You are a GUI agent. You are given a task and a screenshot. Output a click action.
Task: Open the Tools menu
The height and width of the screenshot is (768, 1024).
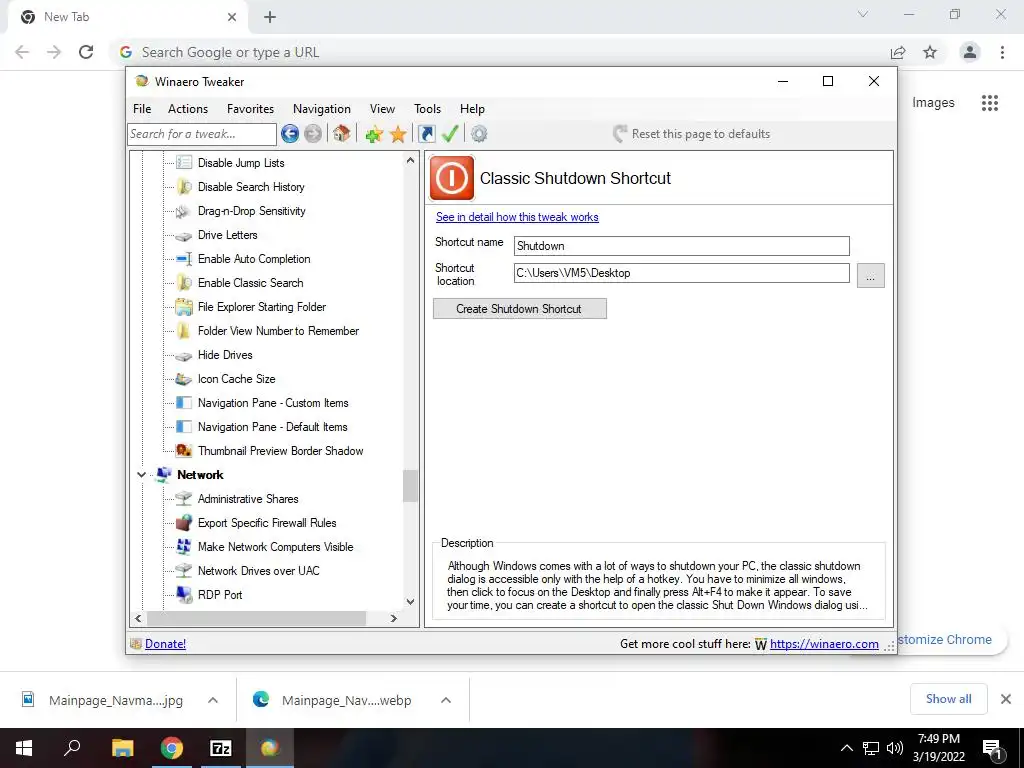(427, 109)
